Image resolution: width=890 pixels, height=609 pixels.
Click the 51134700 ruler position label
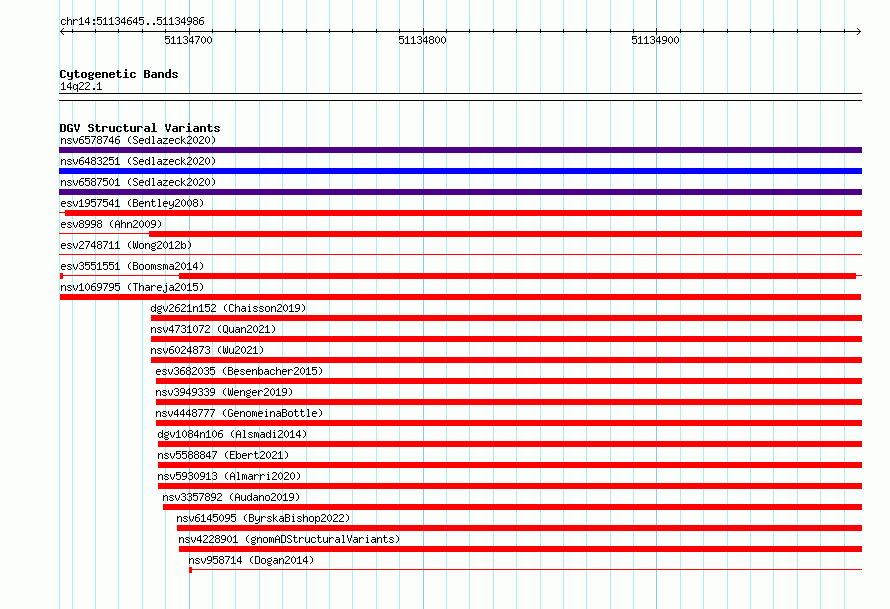[x=188, y=40]
